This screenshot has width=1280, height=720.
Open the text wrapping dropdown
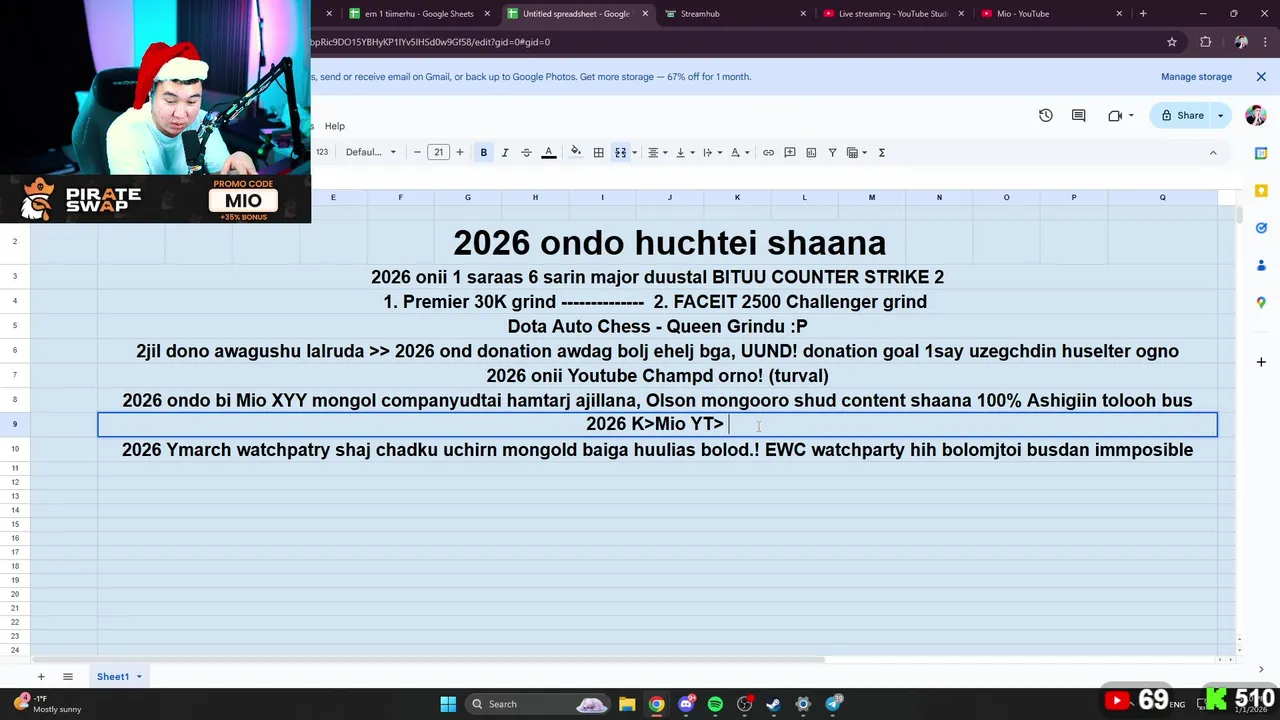712,153
